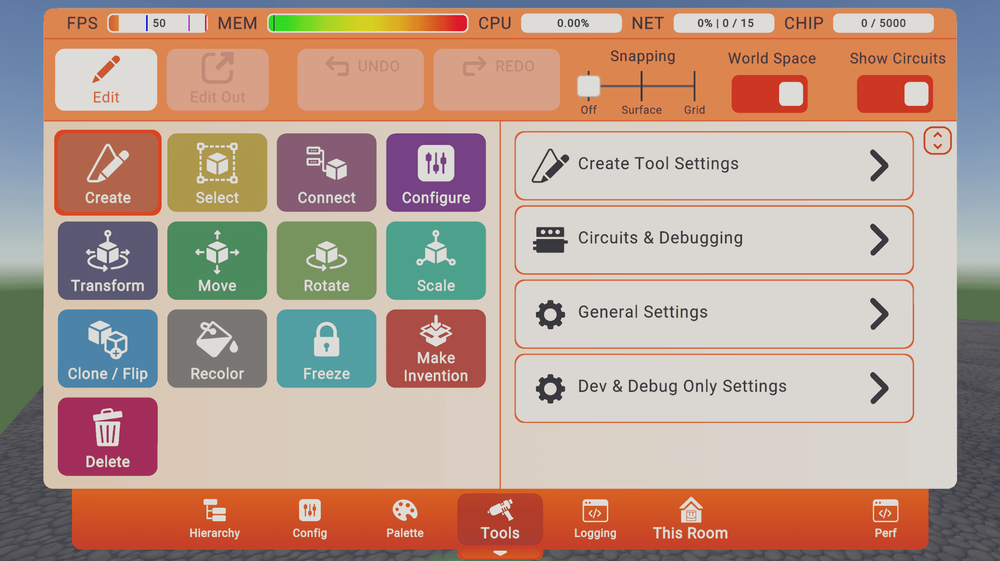The height and width of the screenshot is (561, 1000).
Task: Open the Hierarchy tab
Action: coord(214,520)
